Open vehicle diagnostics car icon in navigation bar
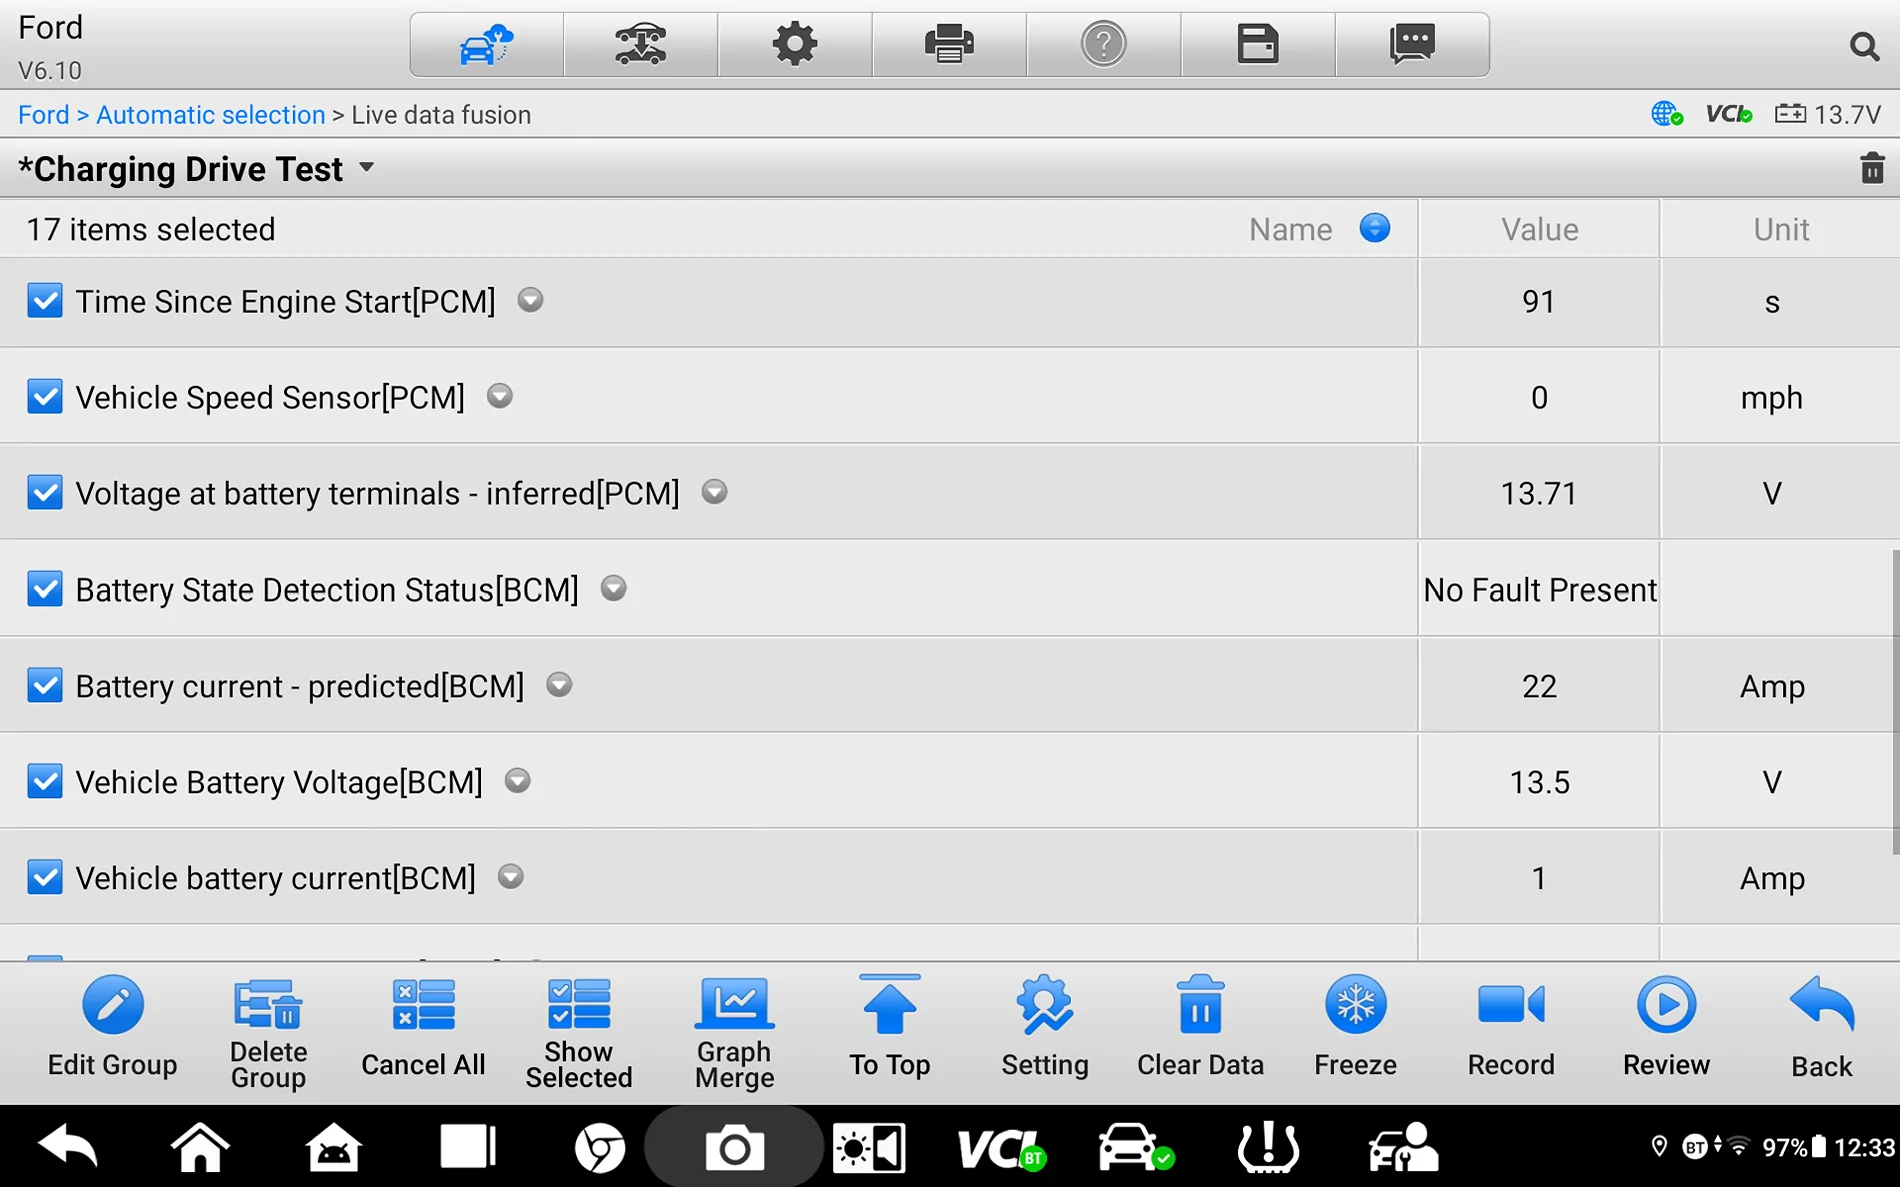Screen dimensions: 1900x1187 click(1135, 1147)
